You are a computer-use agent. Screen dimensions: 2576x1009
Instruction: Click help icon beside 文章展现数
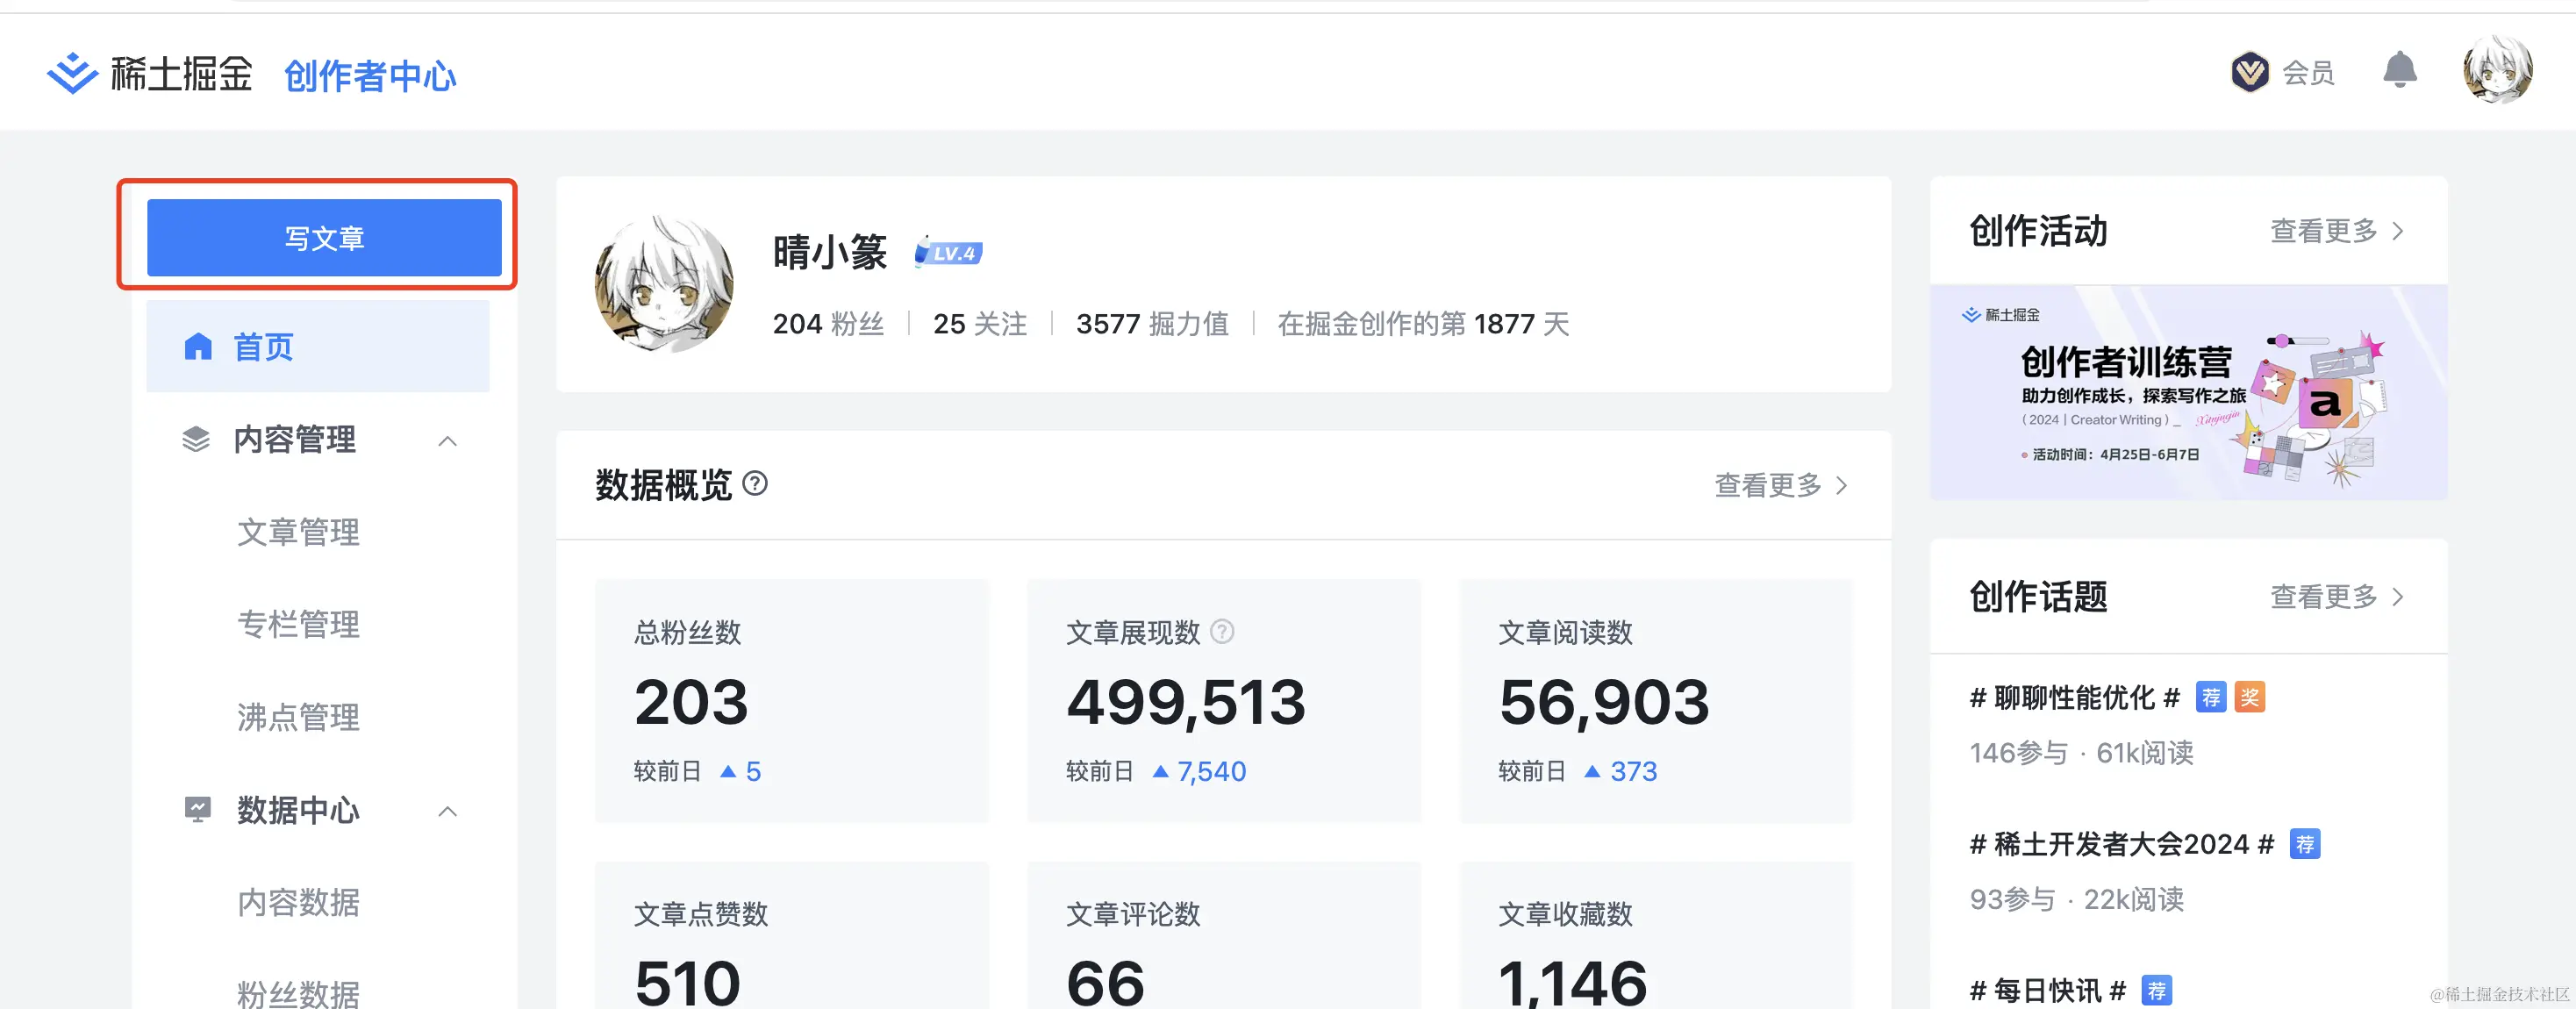(1222, 632)
